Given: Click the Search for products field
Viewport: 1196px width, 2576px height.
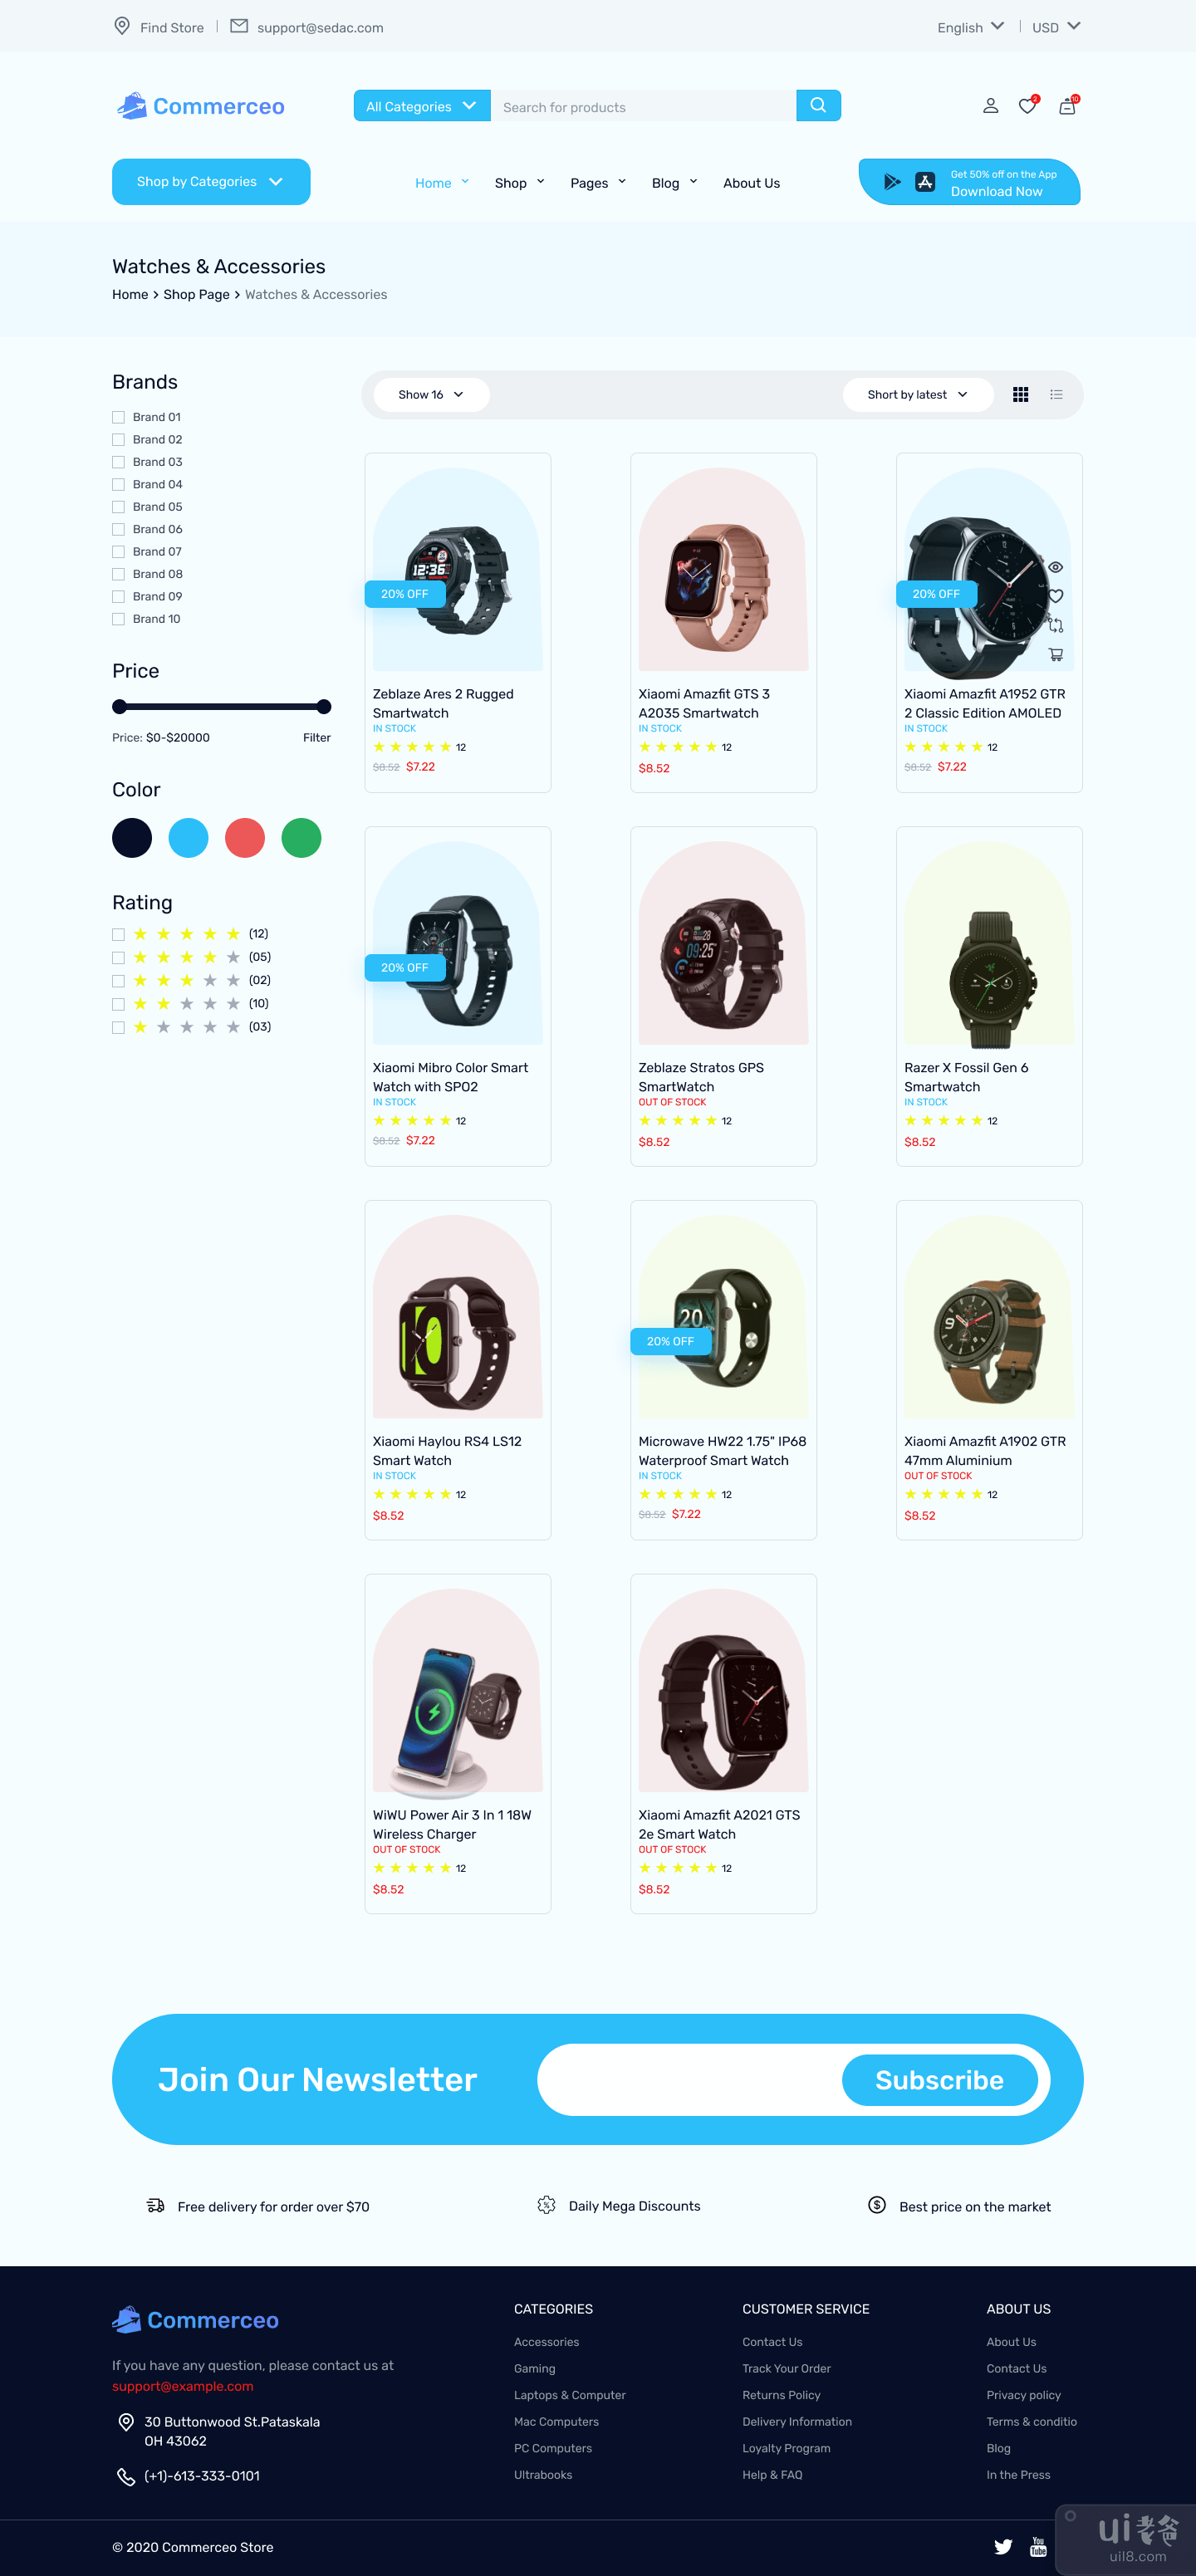Looking at the screenshot, I should 643,106.
